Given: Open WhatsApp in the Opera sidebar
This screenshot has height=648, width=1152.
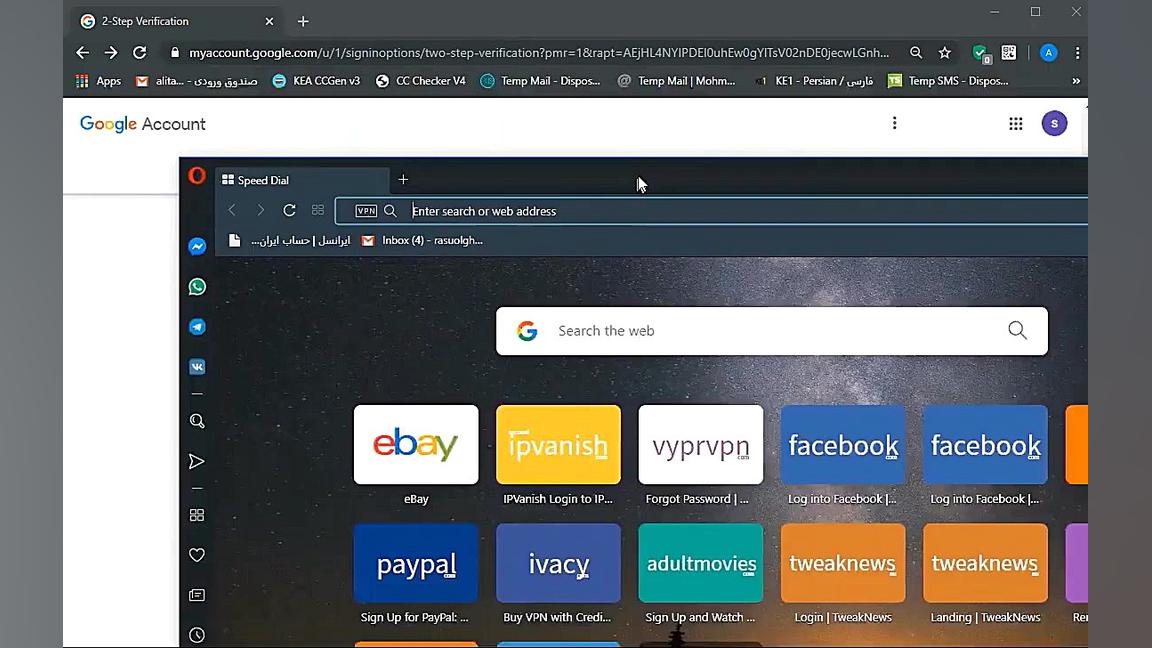Looking at the screenshot, I should tap(197, 287).
